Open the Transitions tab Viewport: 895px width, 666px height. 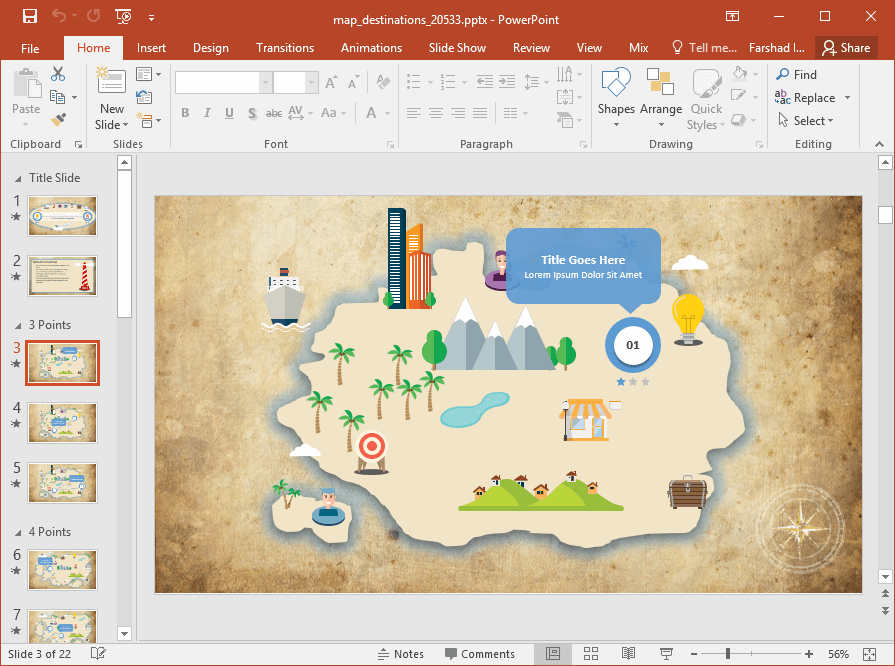pos(285,48)
